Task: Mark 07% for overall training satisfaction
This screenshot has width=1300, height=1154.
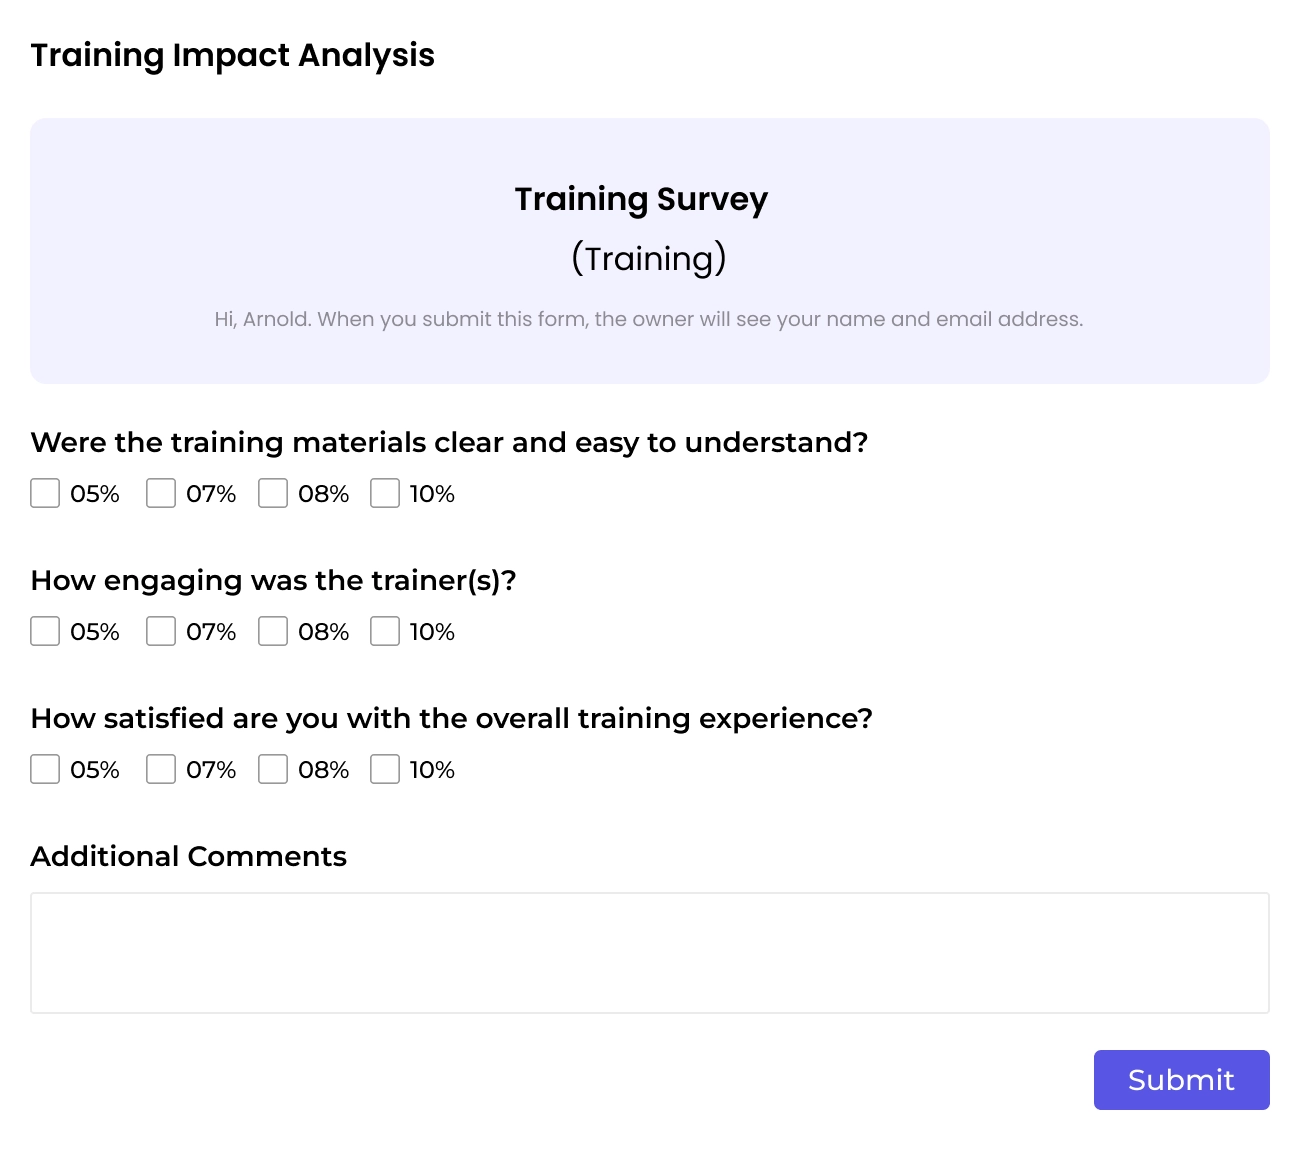Action: 161,769
